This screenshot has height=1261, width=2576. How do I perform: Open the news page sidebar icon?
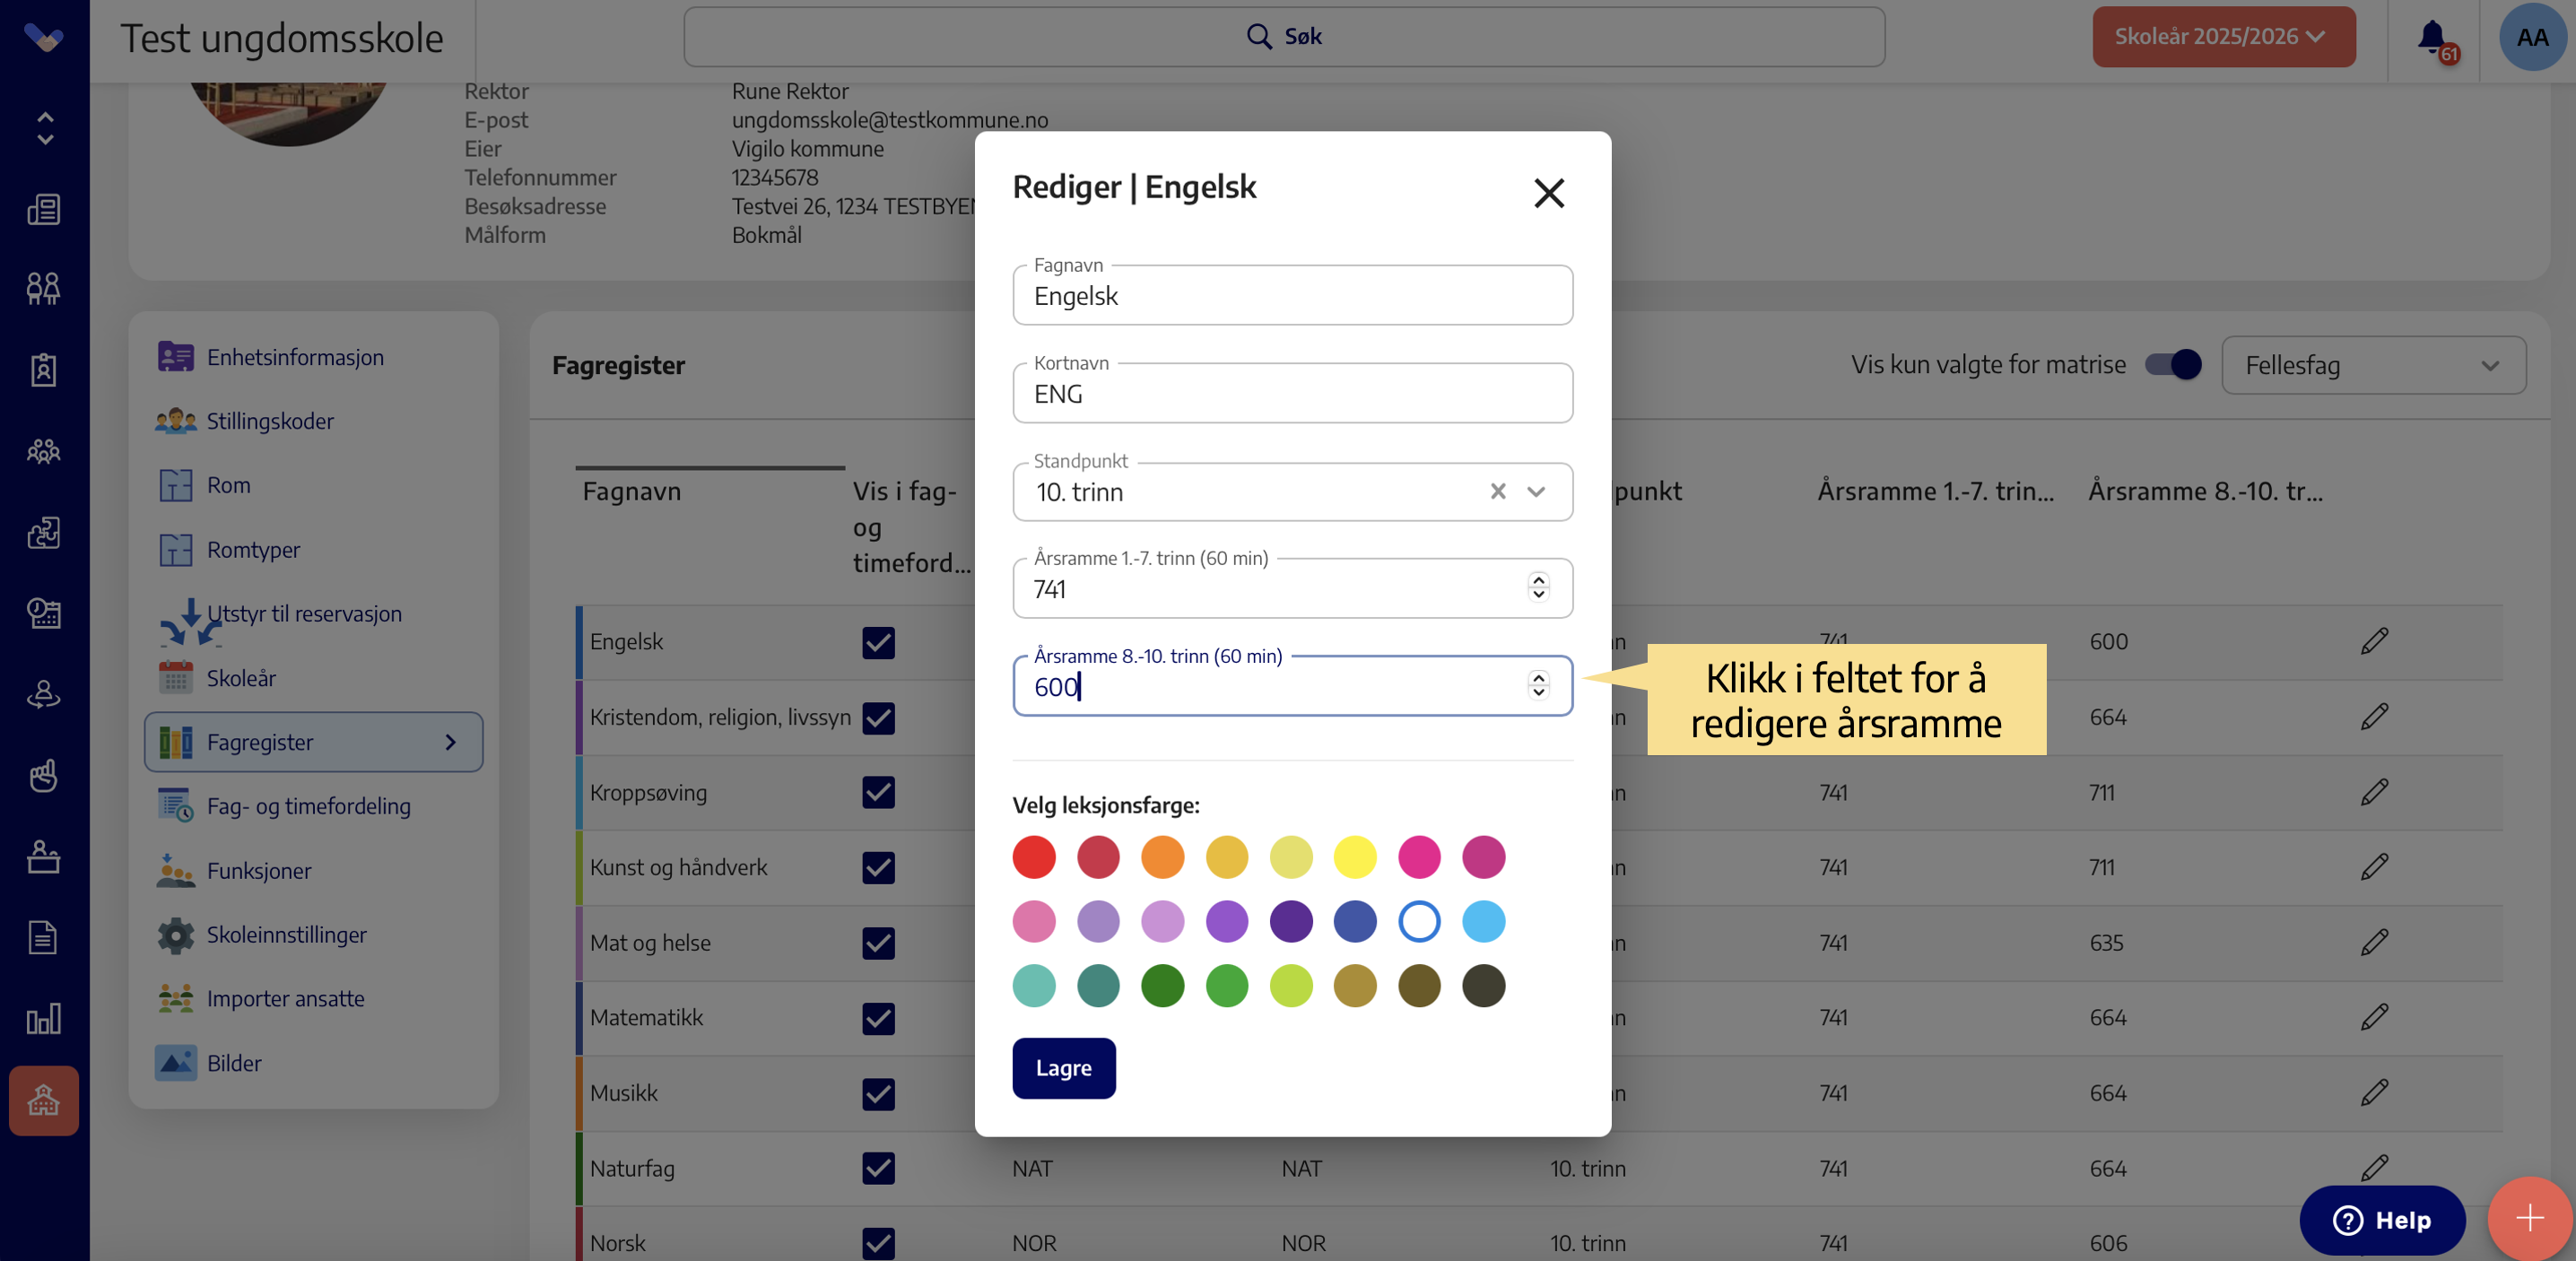tap(44, 209)
